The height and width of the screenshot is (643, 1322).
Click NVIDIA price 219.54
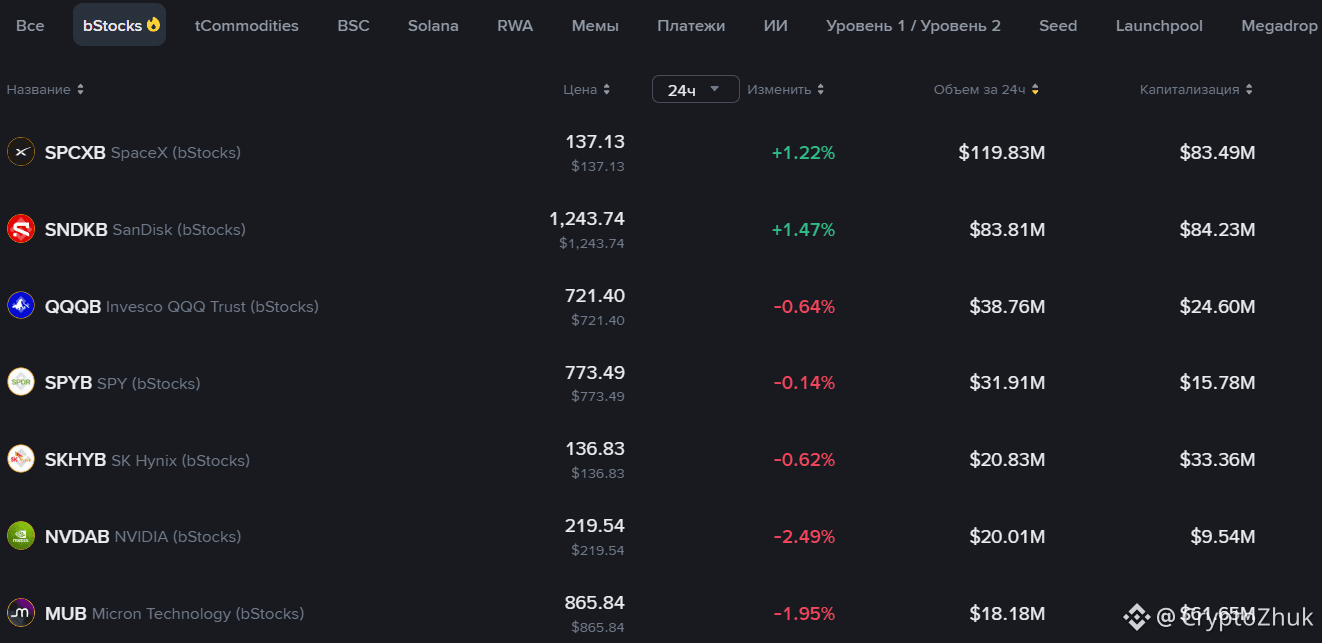[595, 526]
